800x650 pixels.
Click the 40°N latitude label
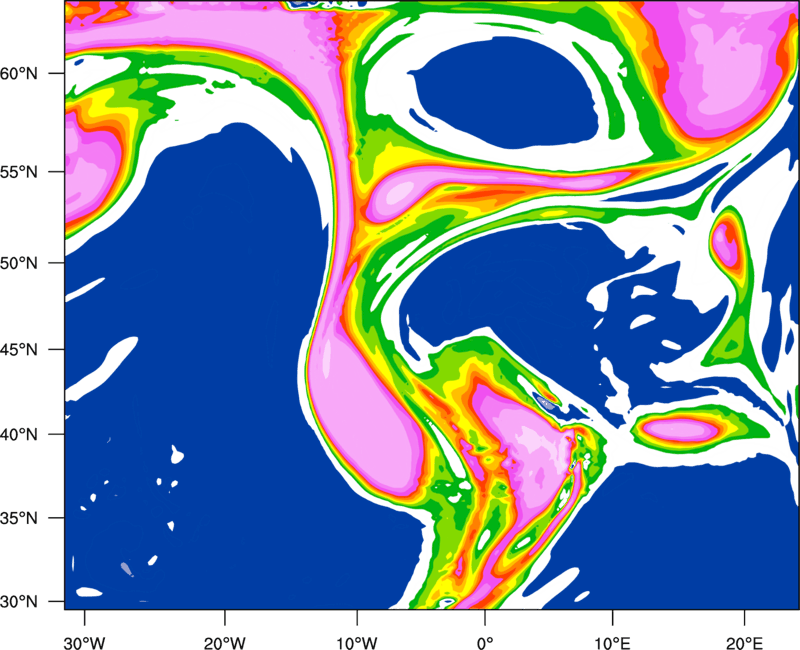19,435
